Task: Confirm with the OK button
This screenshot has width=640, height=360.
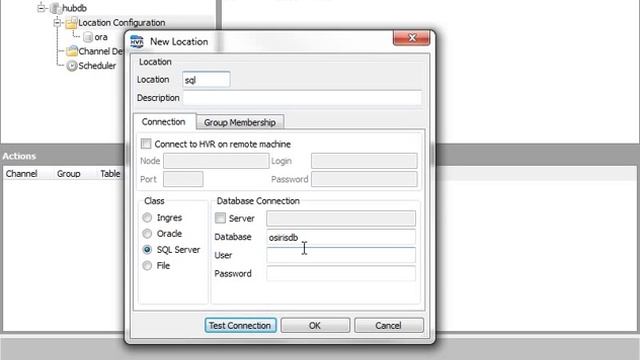Action: pyautogui.click(x=315, y=325)
